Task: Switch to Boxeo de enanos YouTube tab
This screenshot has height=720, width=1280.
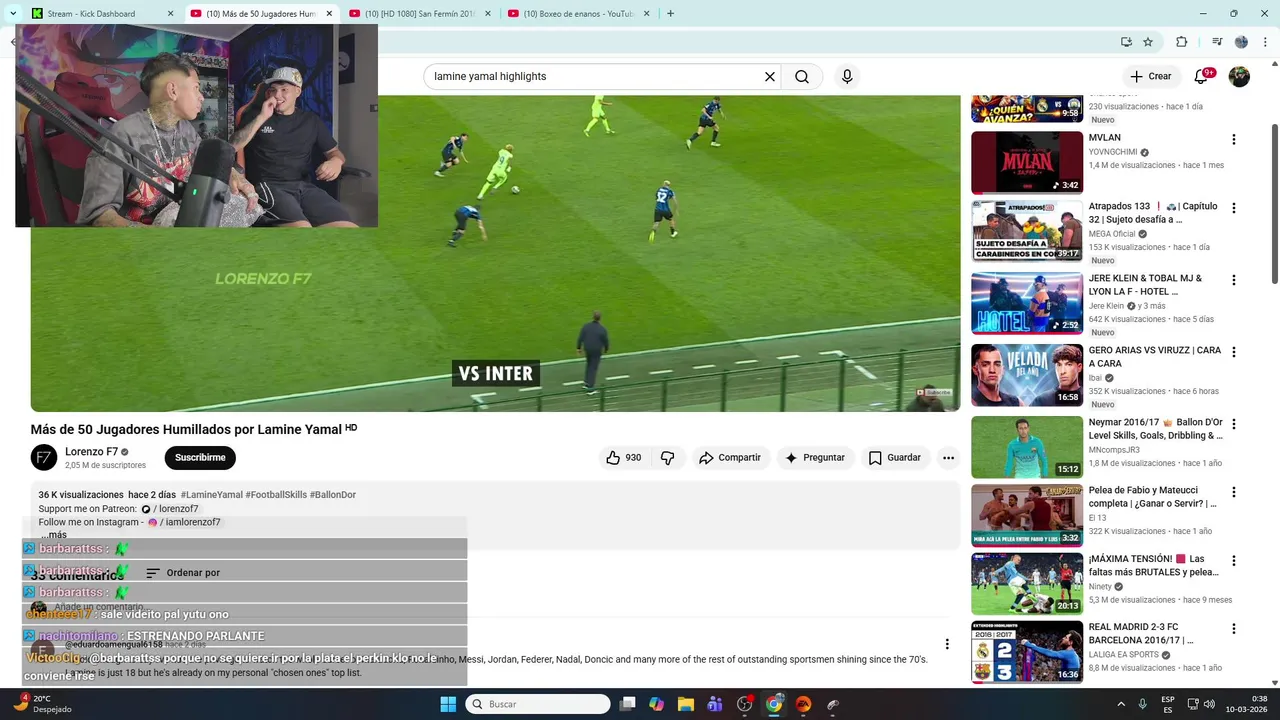Action: 579,13
